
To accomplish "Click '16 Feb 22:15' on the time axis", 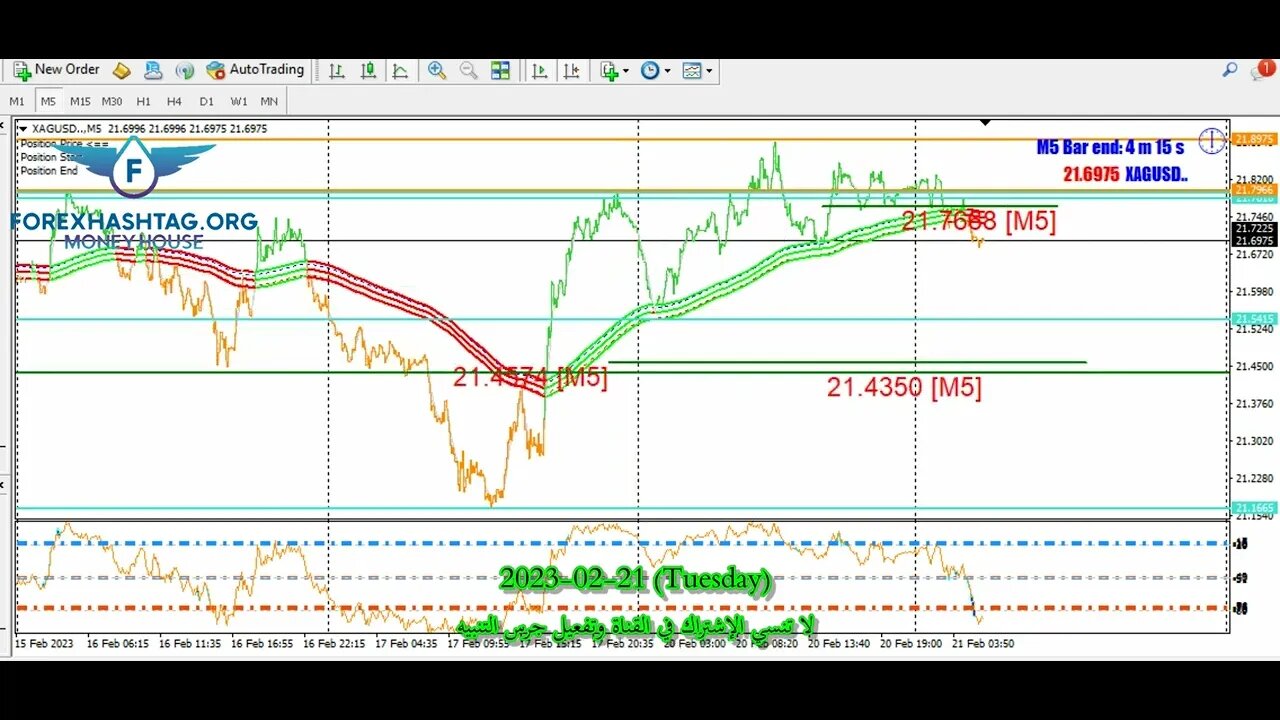I will pos(335,644).
